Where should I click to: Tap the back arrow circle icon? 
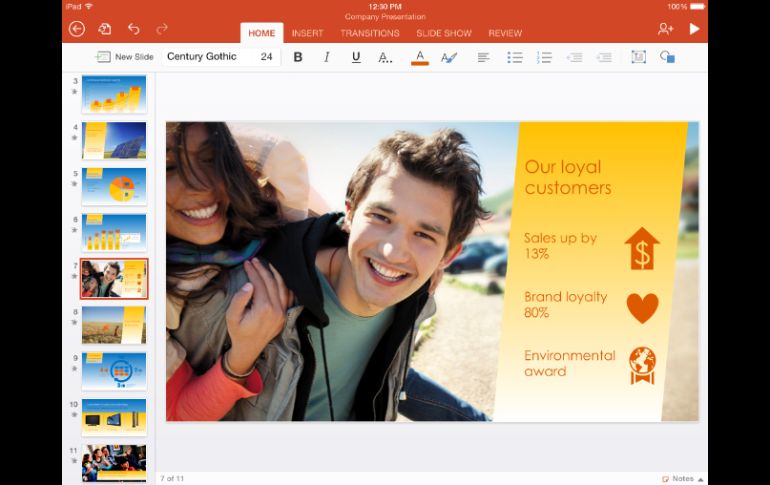pyautogui.click(x=77, y=29)
